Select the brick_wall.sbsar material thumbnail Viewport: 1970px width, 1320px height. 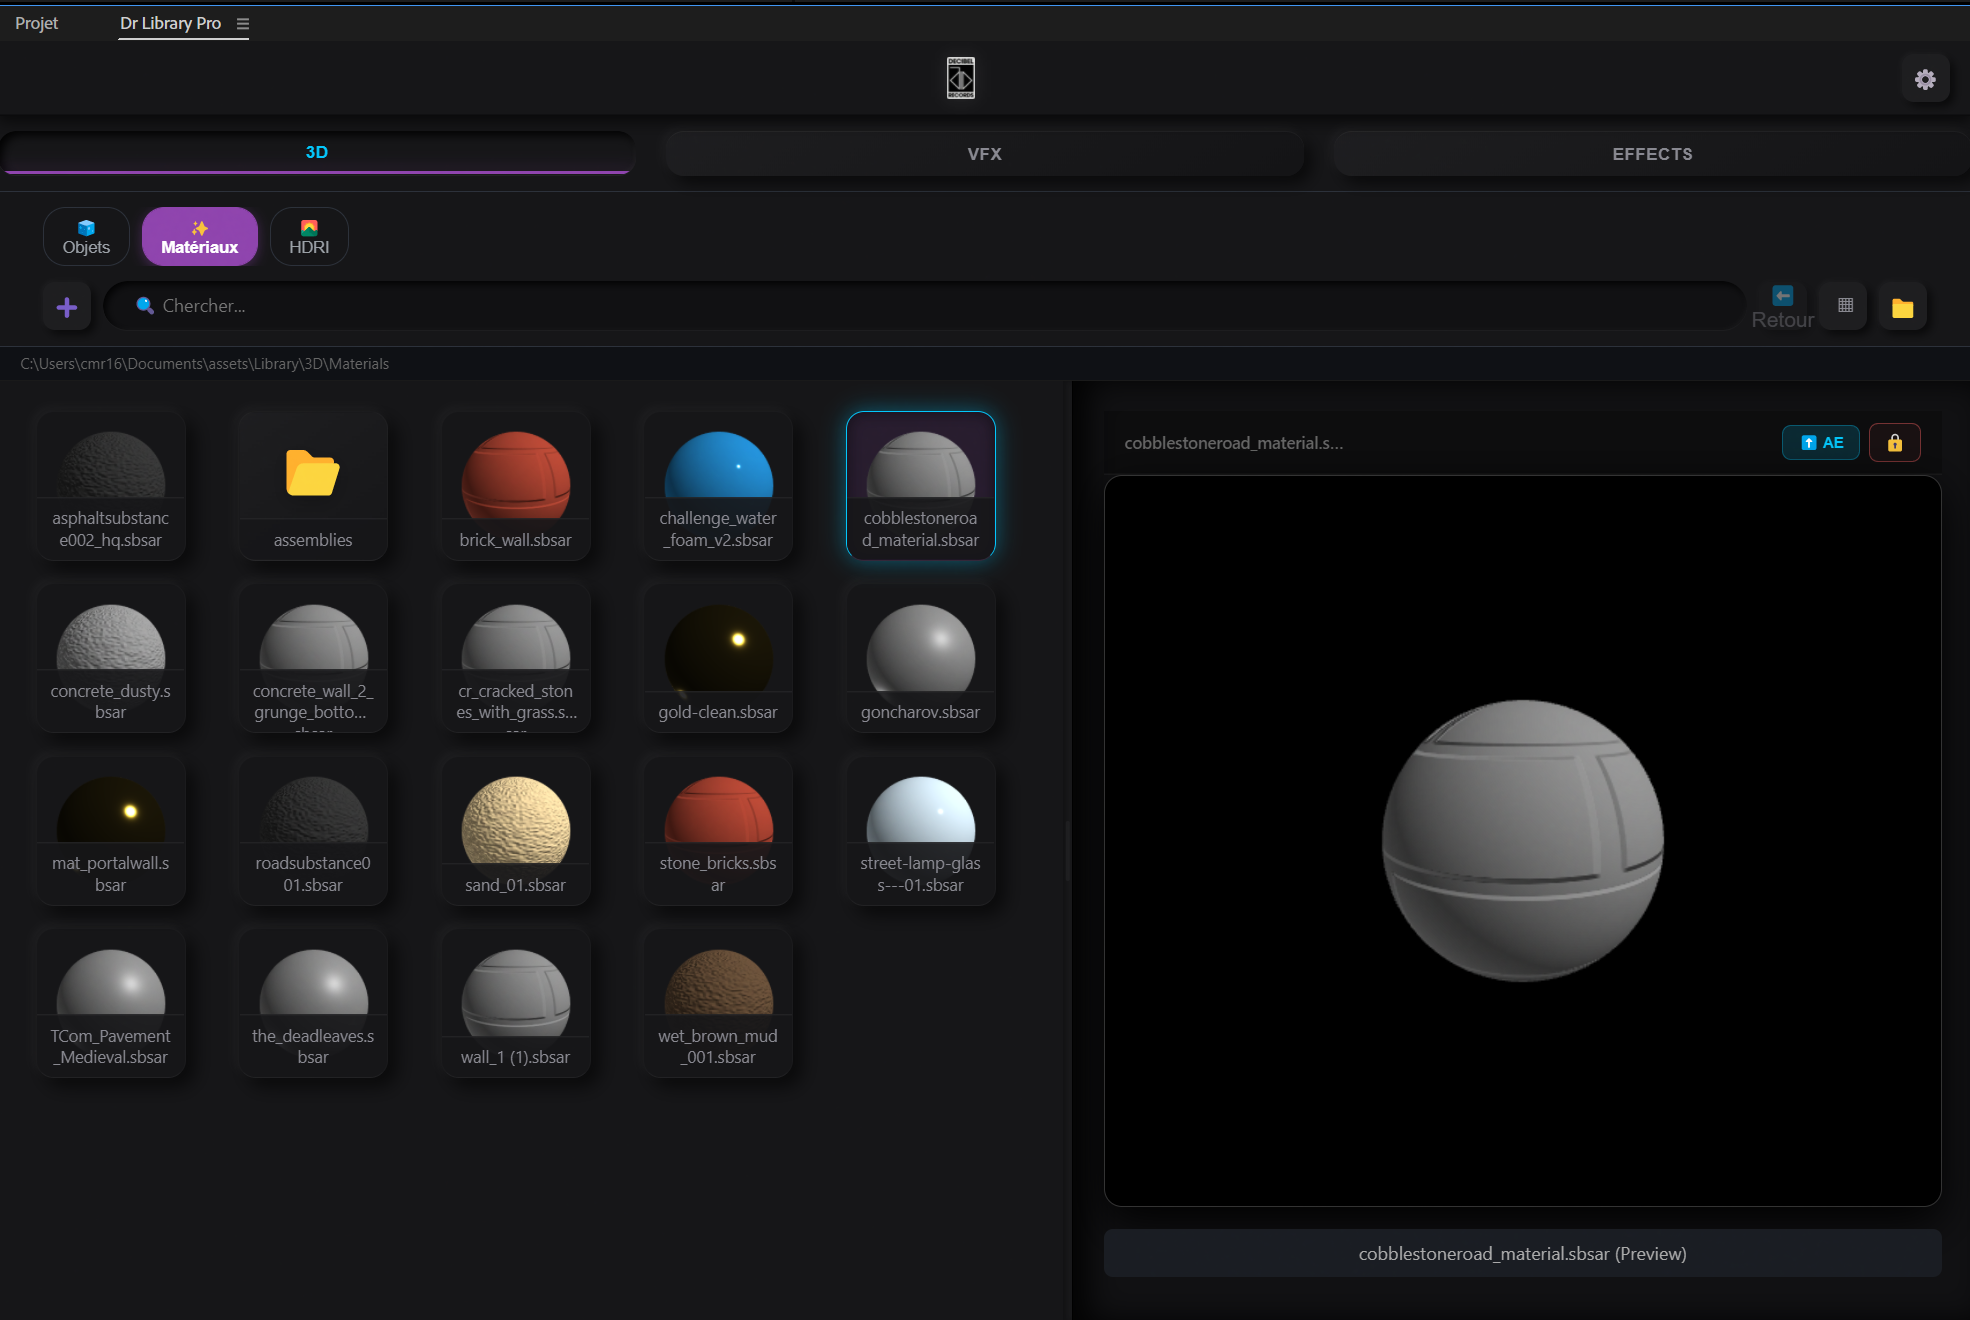pyautogui.click(x=516, y=486)
